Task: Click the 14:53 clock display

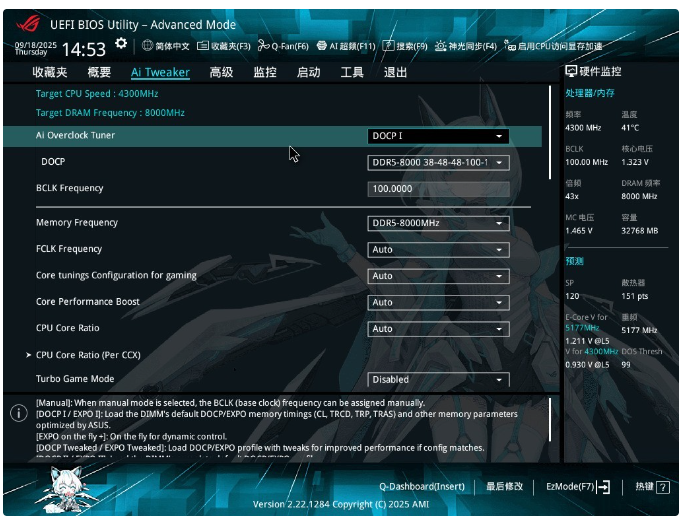Action: click(x=84, y=49)
